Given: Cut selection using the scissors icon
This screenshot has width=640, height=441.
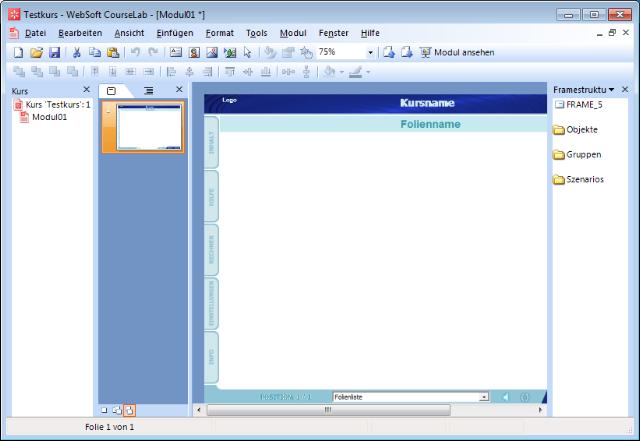Looking at the screenshot, I should (76, 52).
